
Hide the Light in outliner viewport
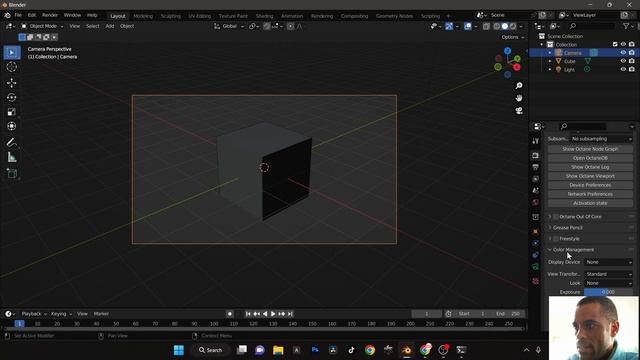click(x=623, y=69)
